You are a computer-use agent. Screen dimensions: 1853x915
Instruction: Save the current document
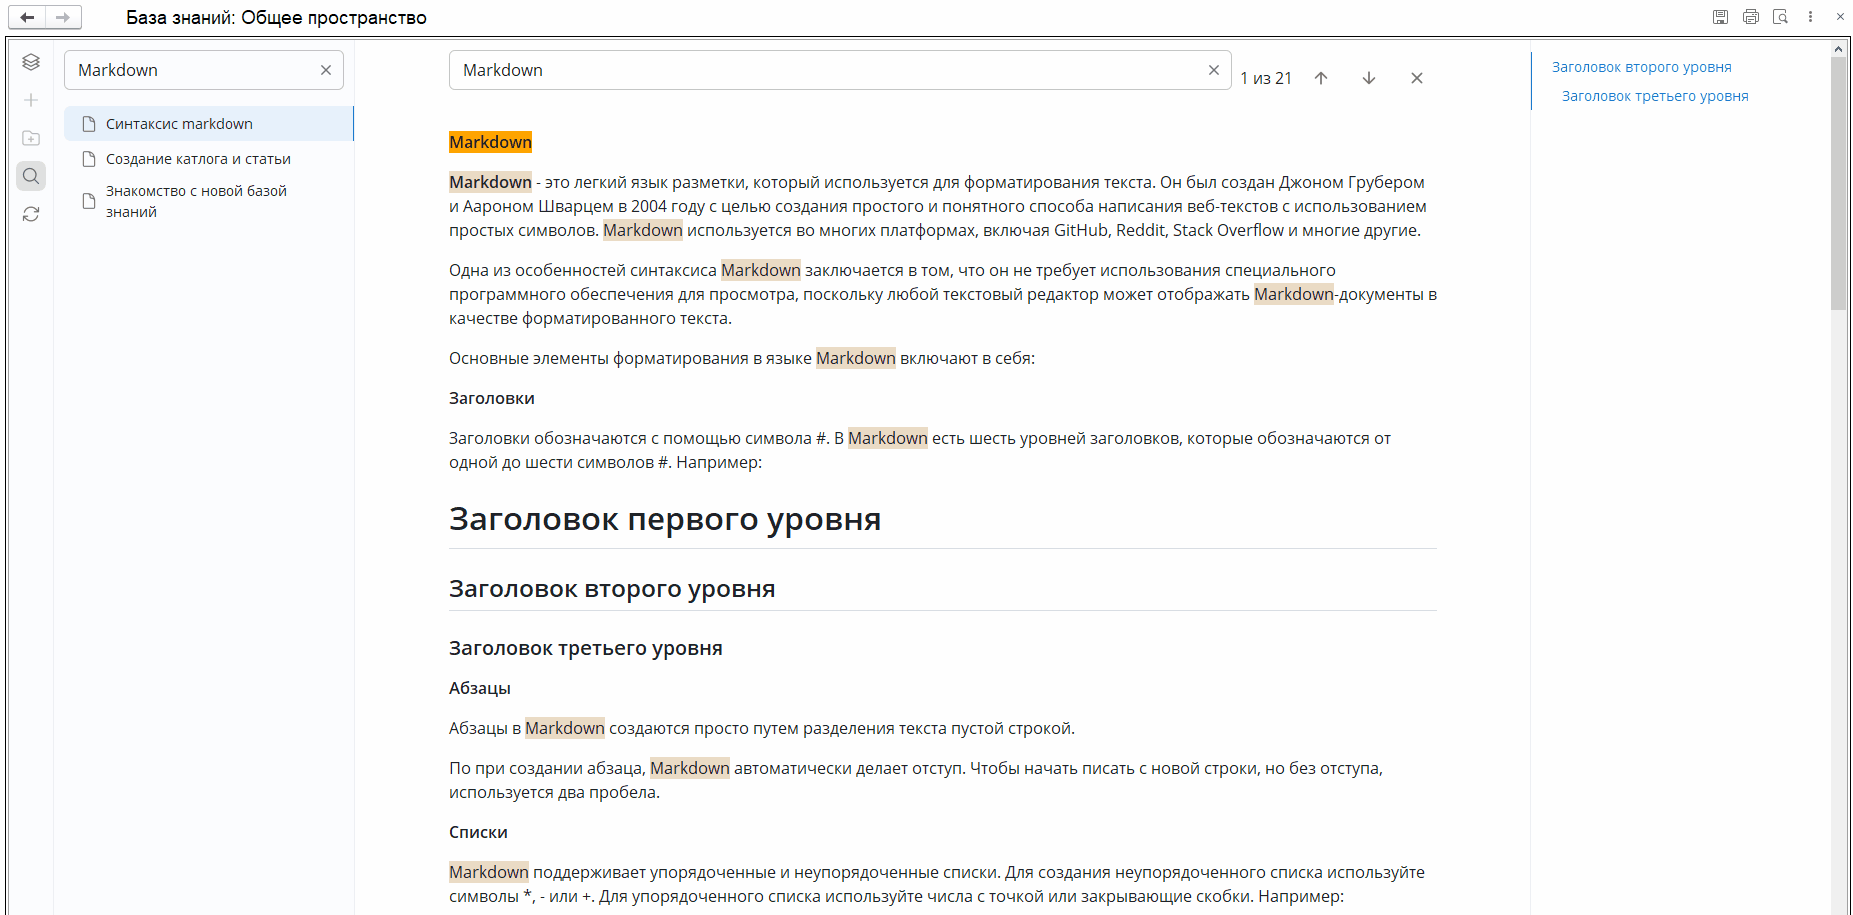tap(1721, 17)
